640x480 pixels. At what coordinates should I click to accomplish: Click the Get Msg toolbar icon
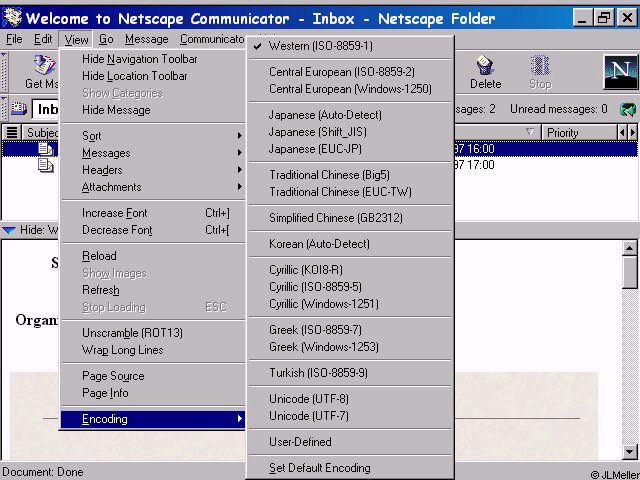coord(44,64)
